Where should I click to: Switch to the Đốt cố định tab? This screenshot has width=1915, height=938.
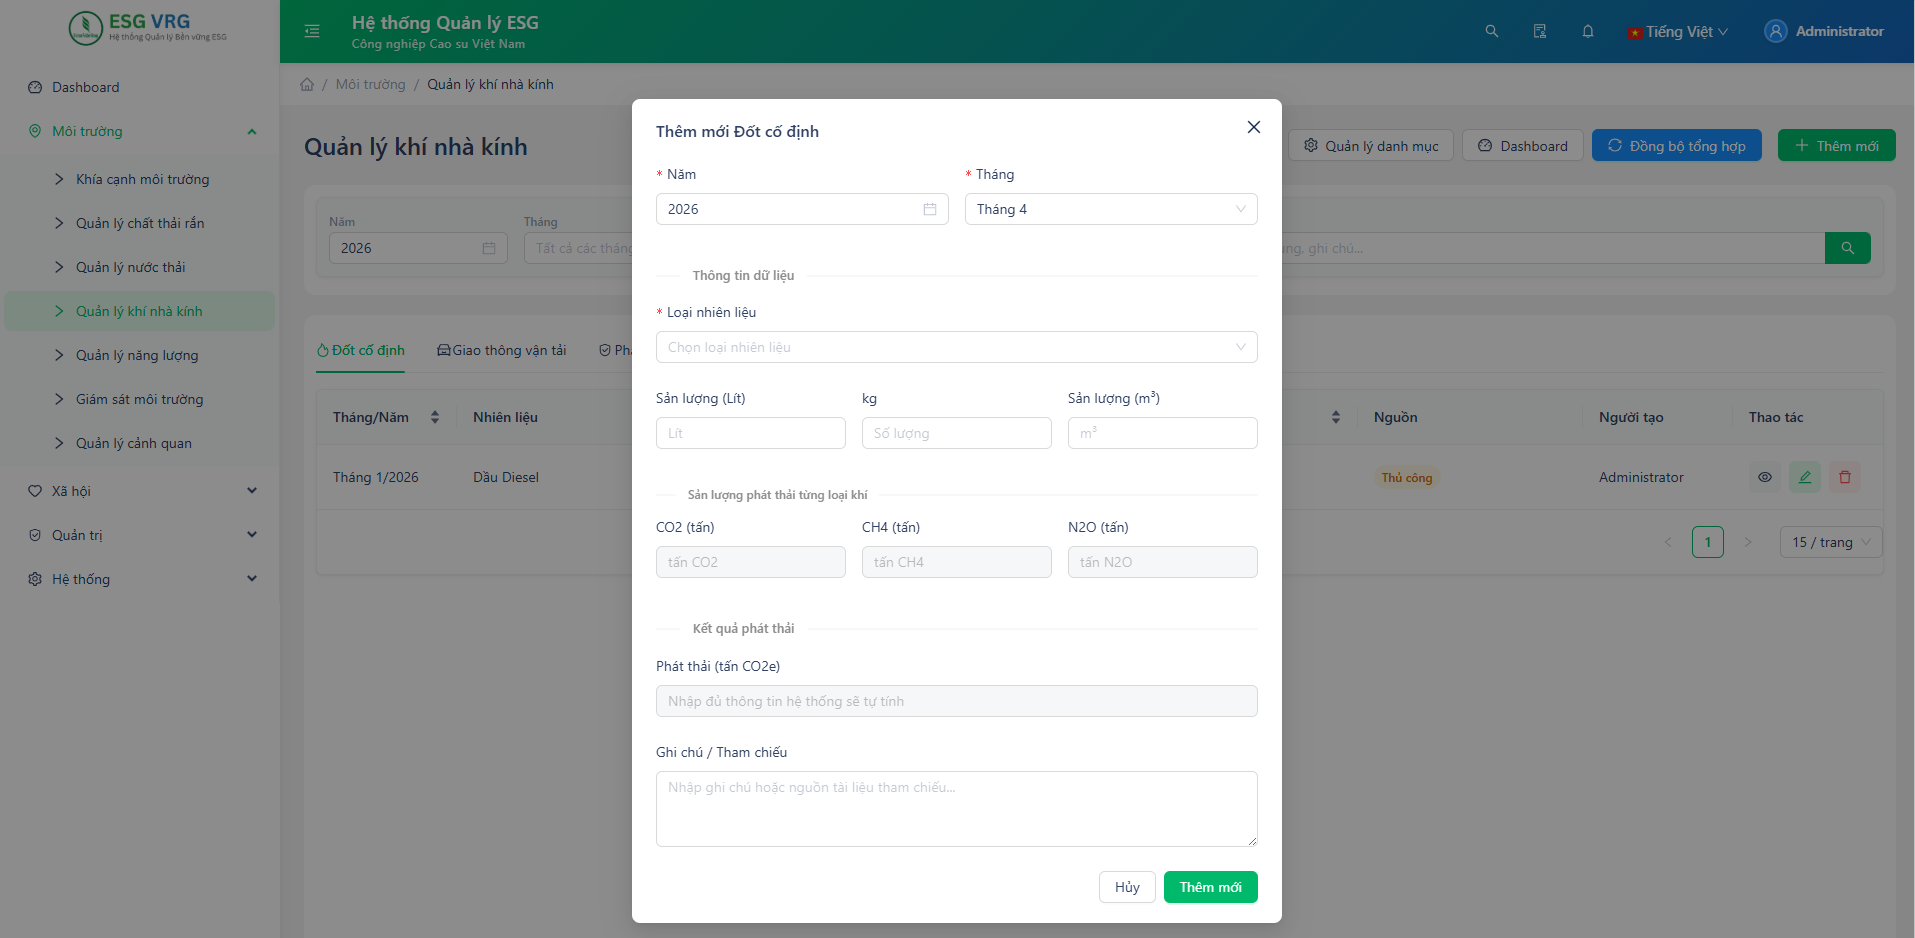[x=360, y=350]
